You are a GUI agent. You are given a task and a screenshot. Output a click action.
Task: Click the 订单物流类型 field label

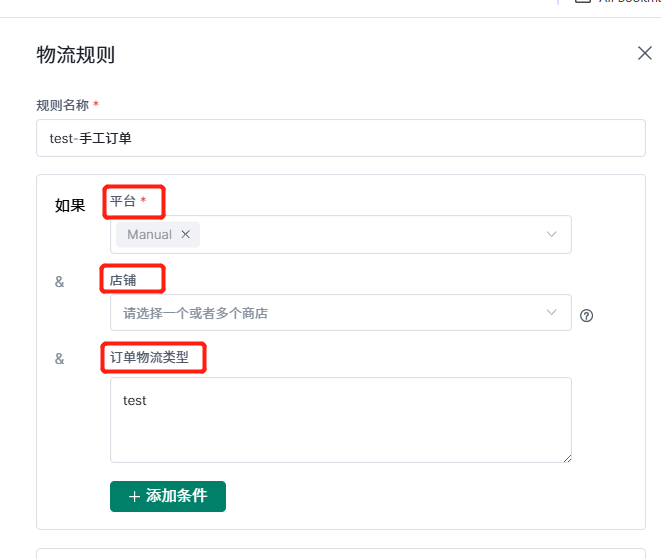point(149,357)
